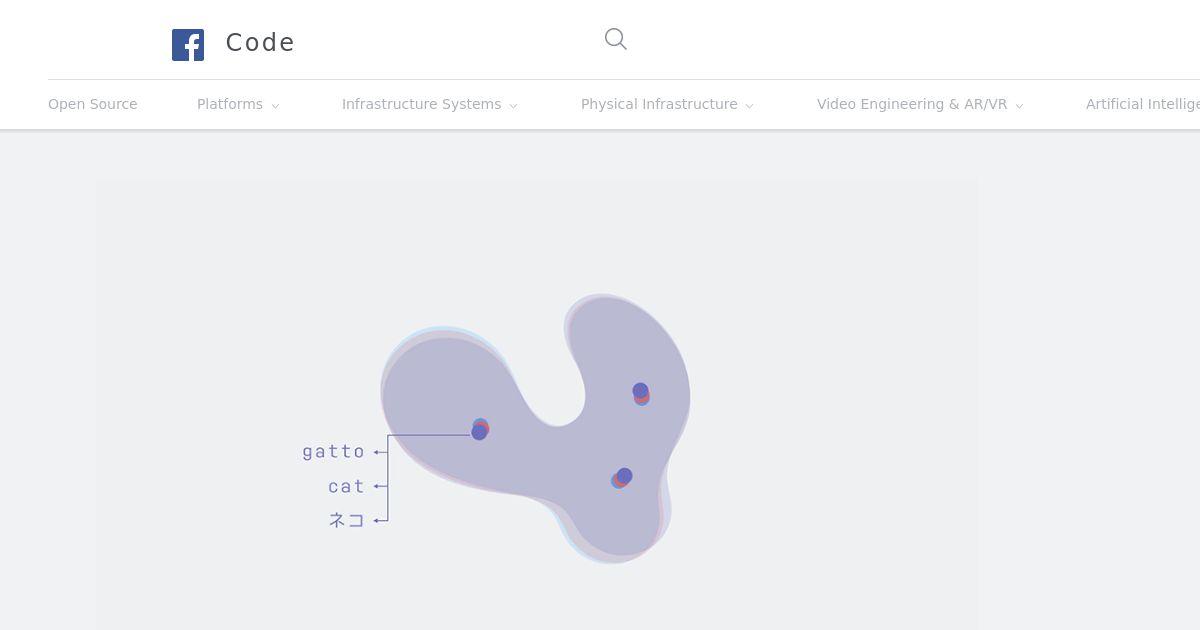Open search with the magnifier icon
The image size is (1200, 630).
(616, 39)
